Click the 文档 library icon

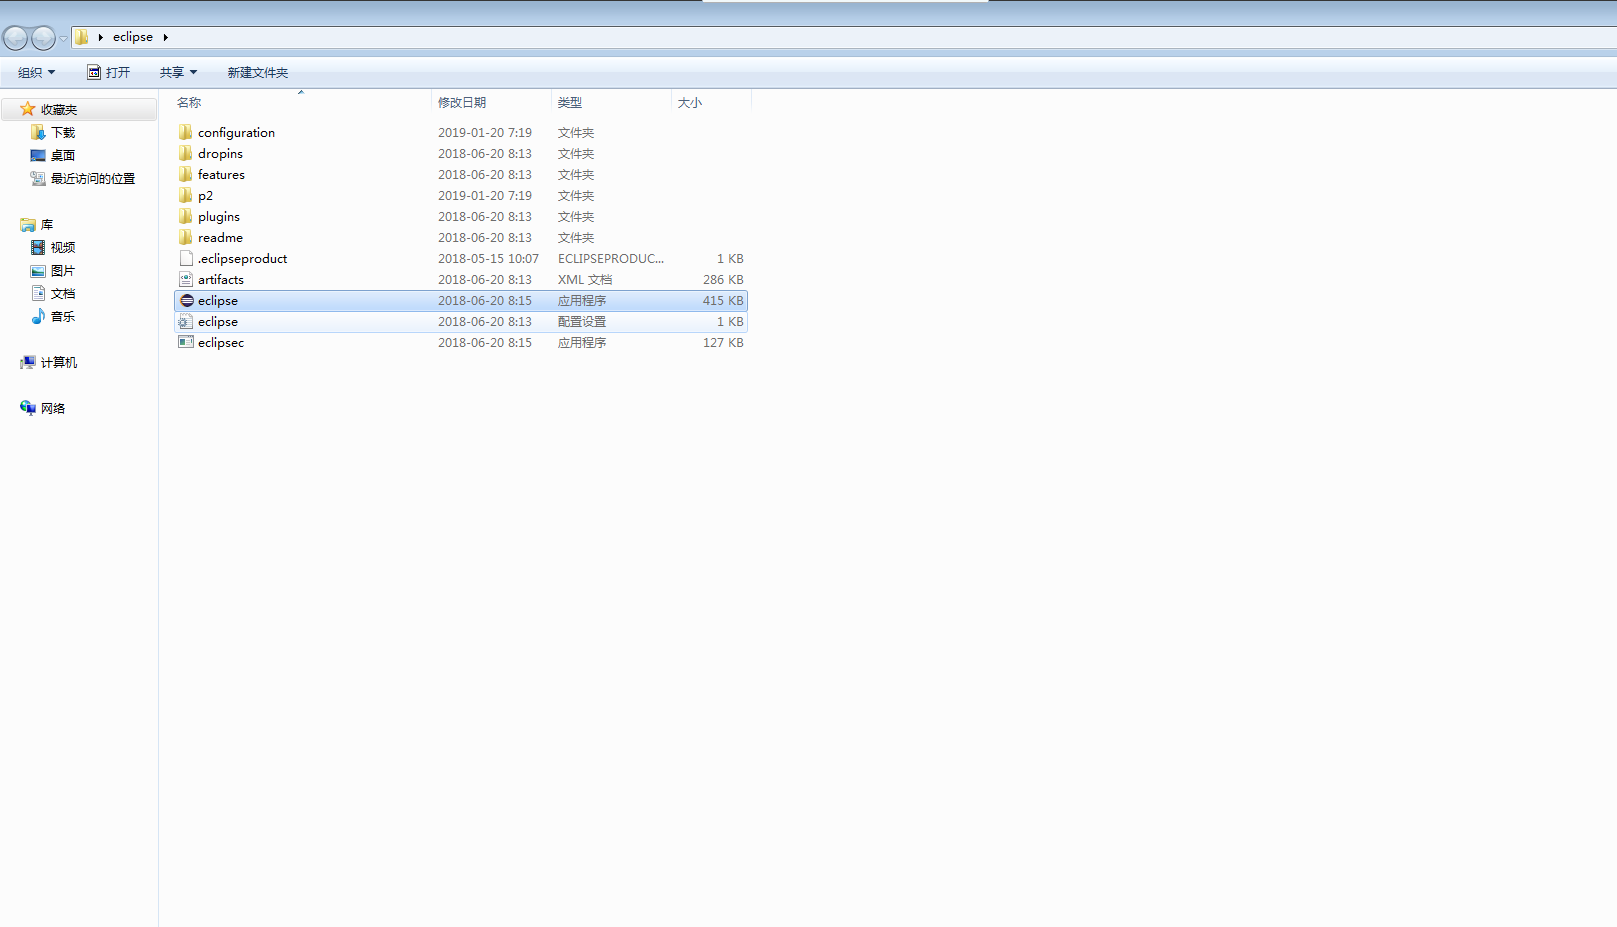click(38, 293)
